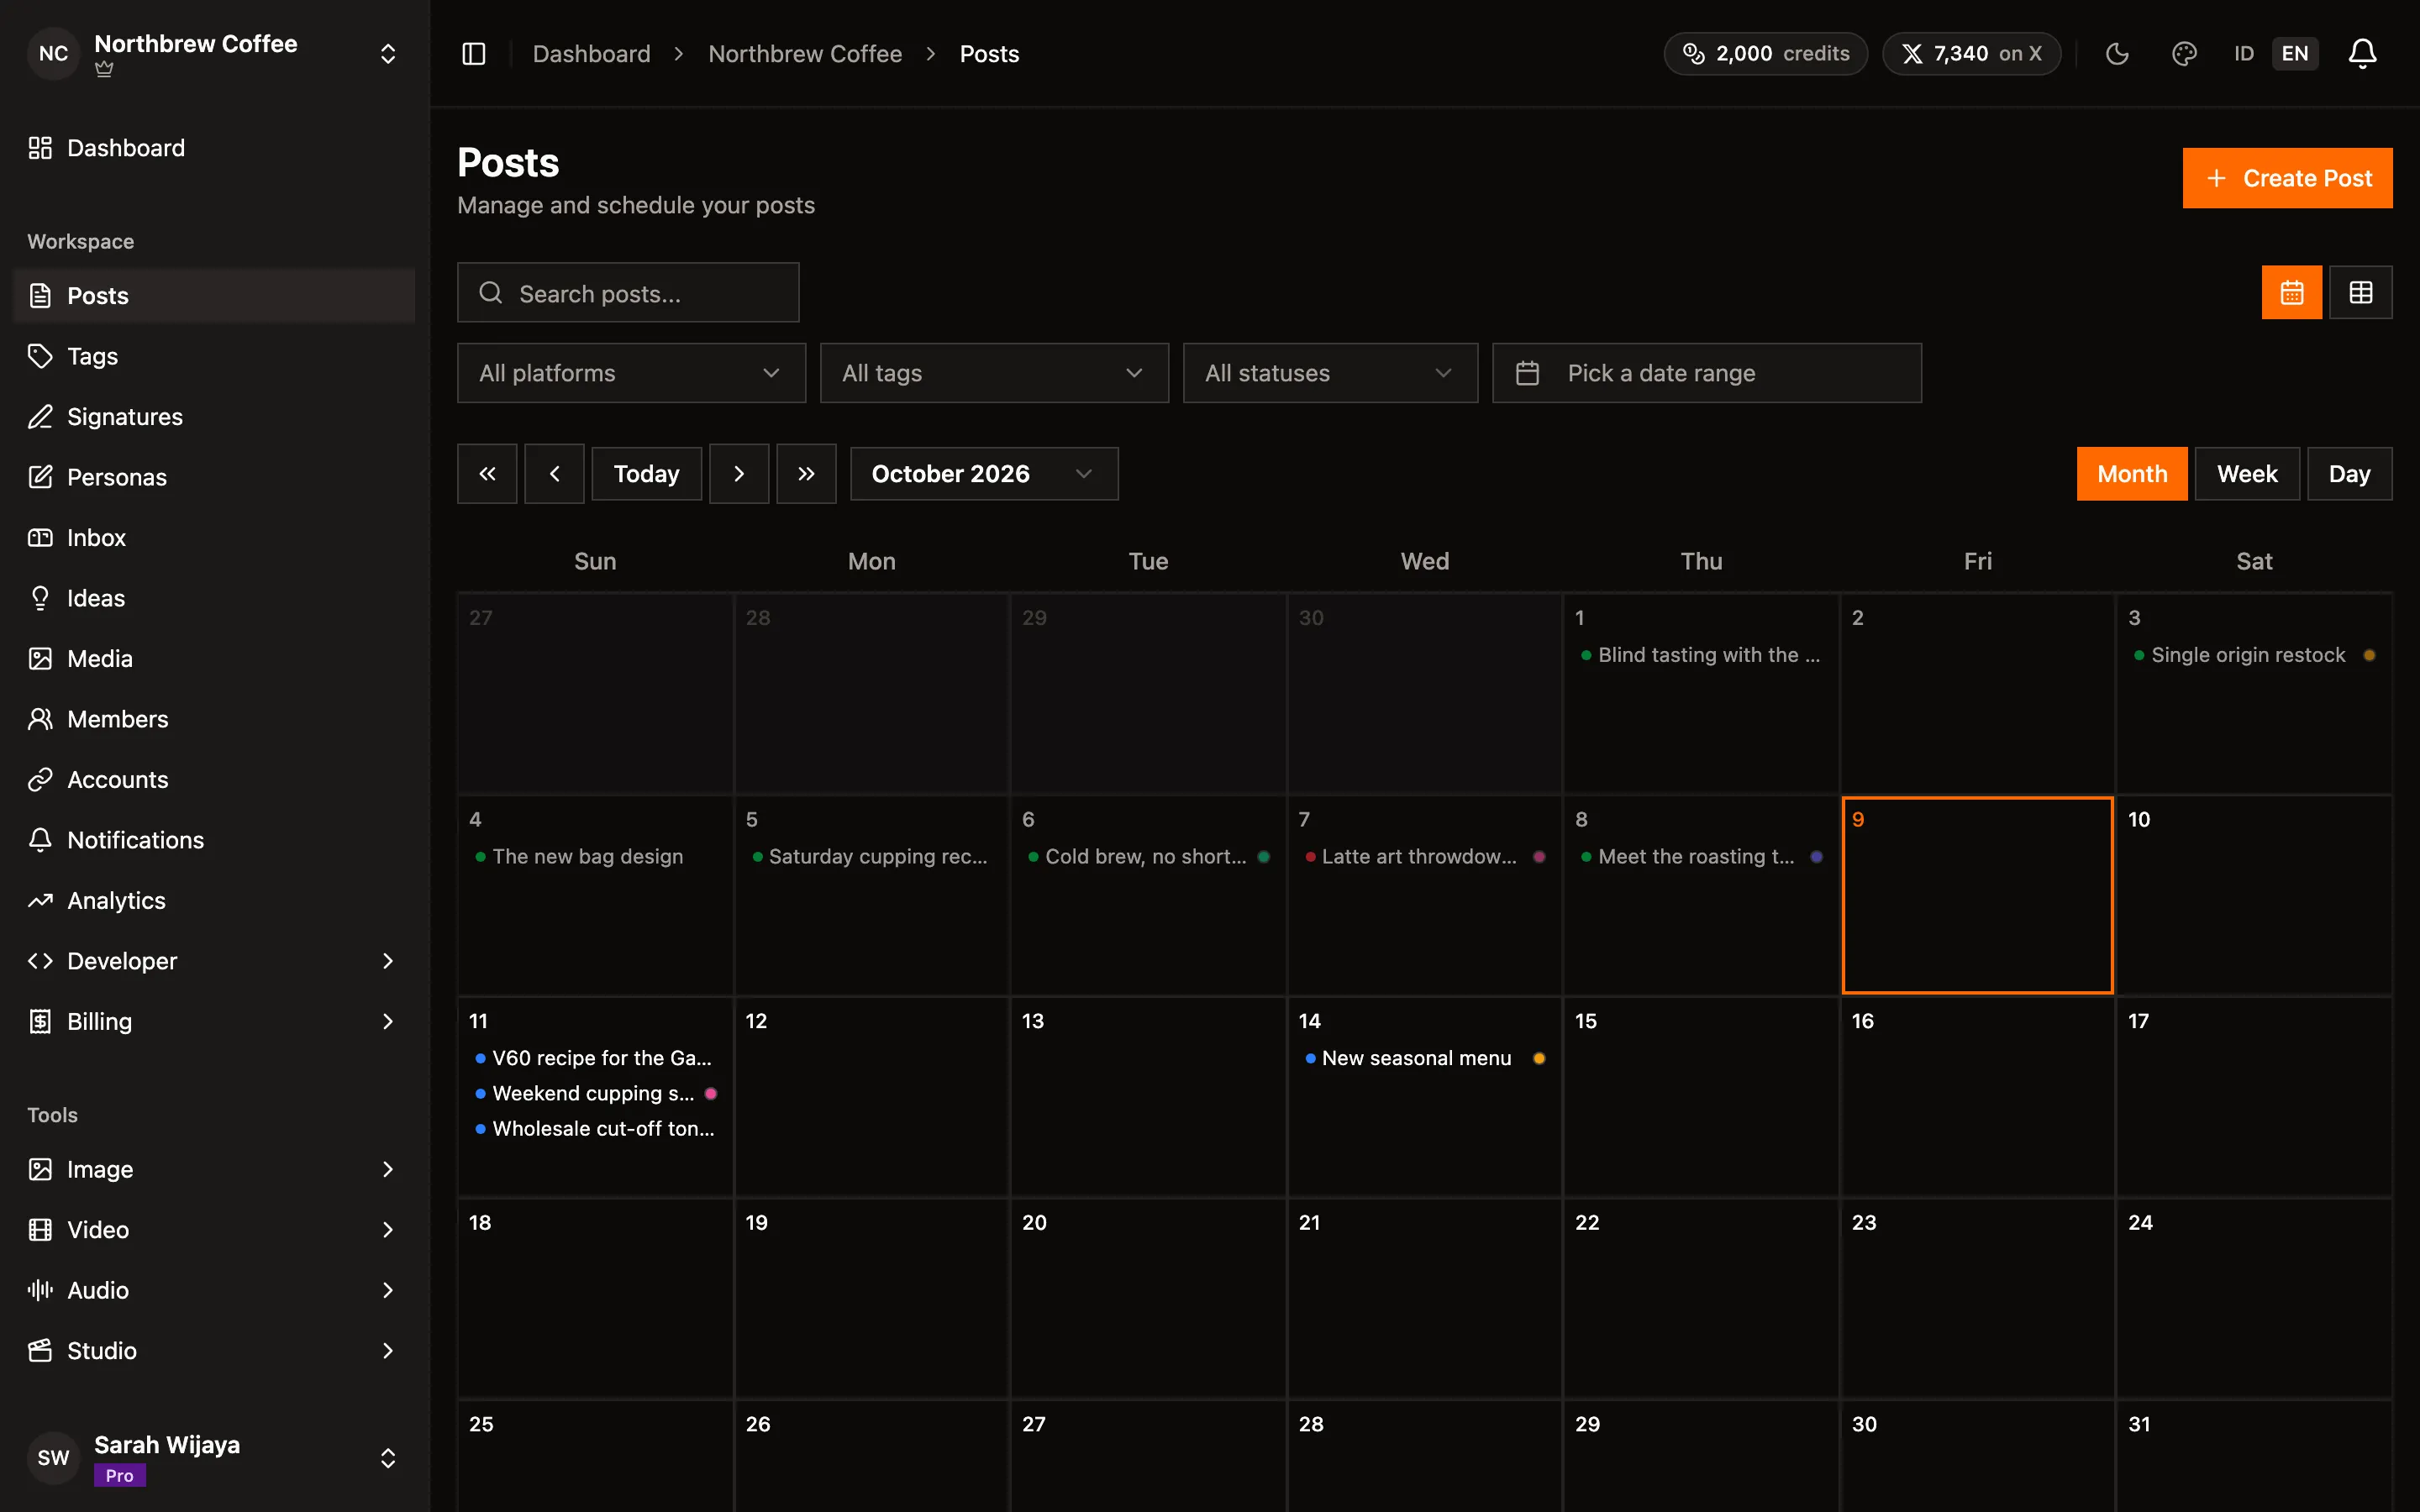Open the Inbox
Screen dimensions: 2420x1512
214,538
